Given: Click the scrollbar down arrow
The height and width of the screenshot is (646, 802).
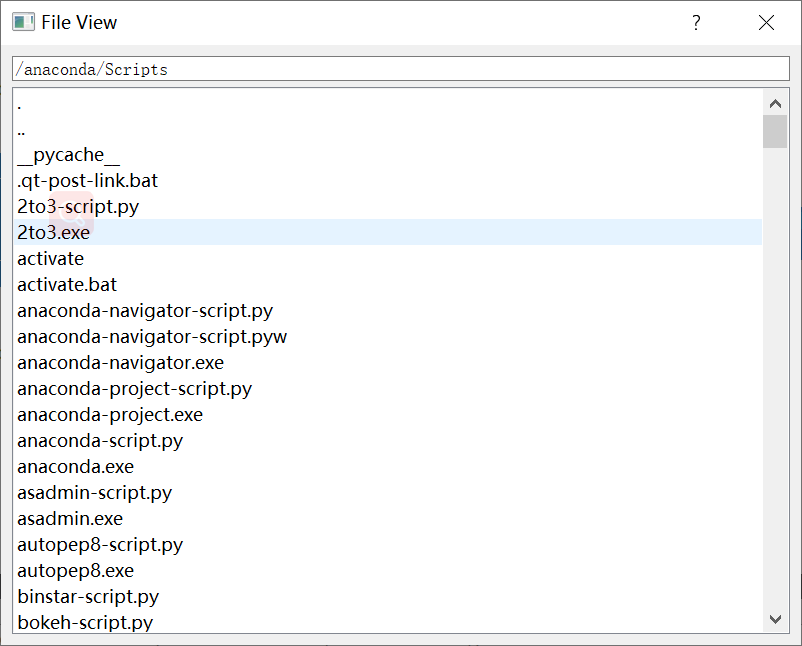Looking at the screenshot, I should [x=775, y=619].
